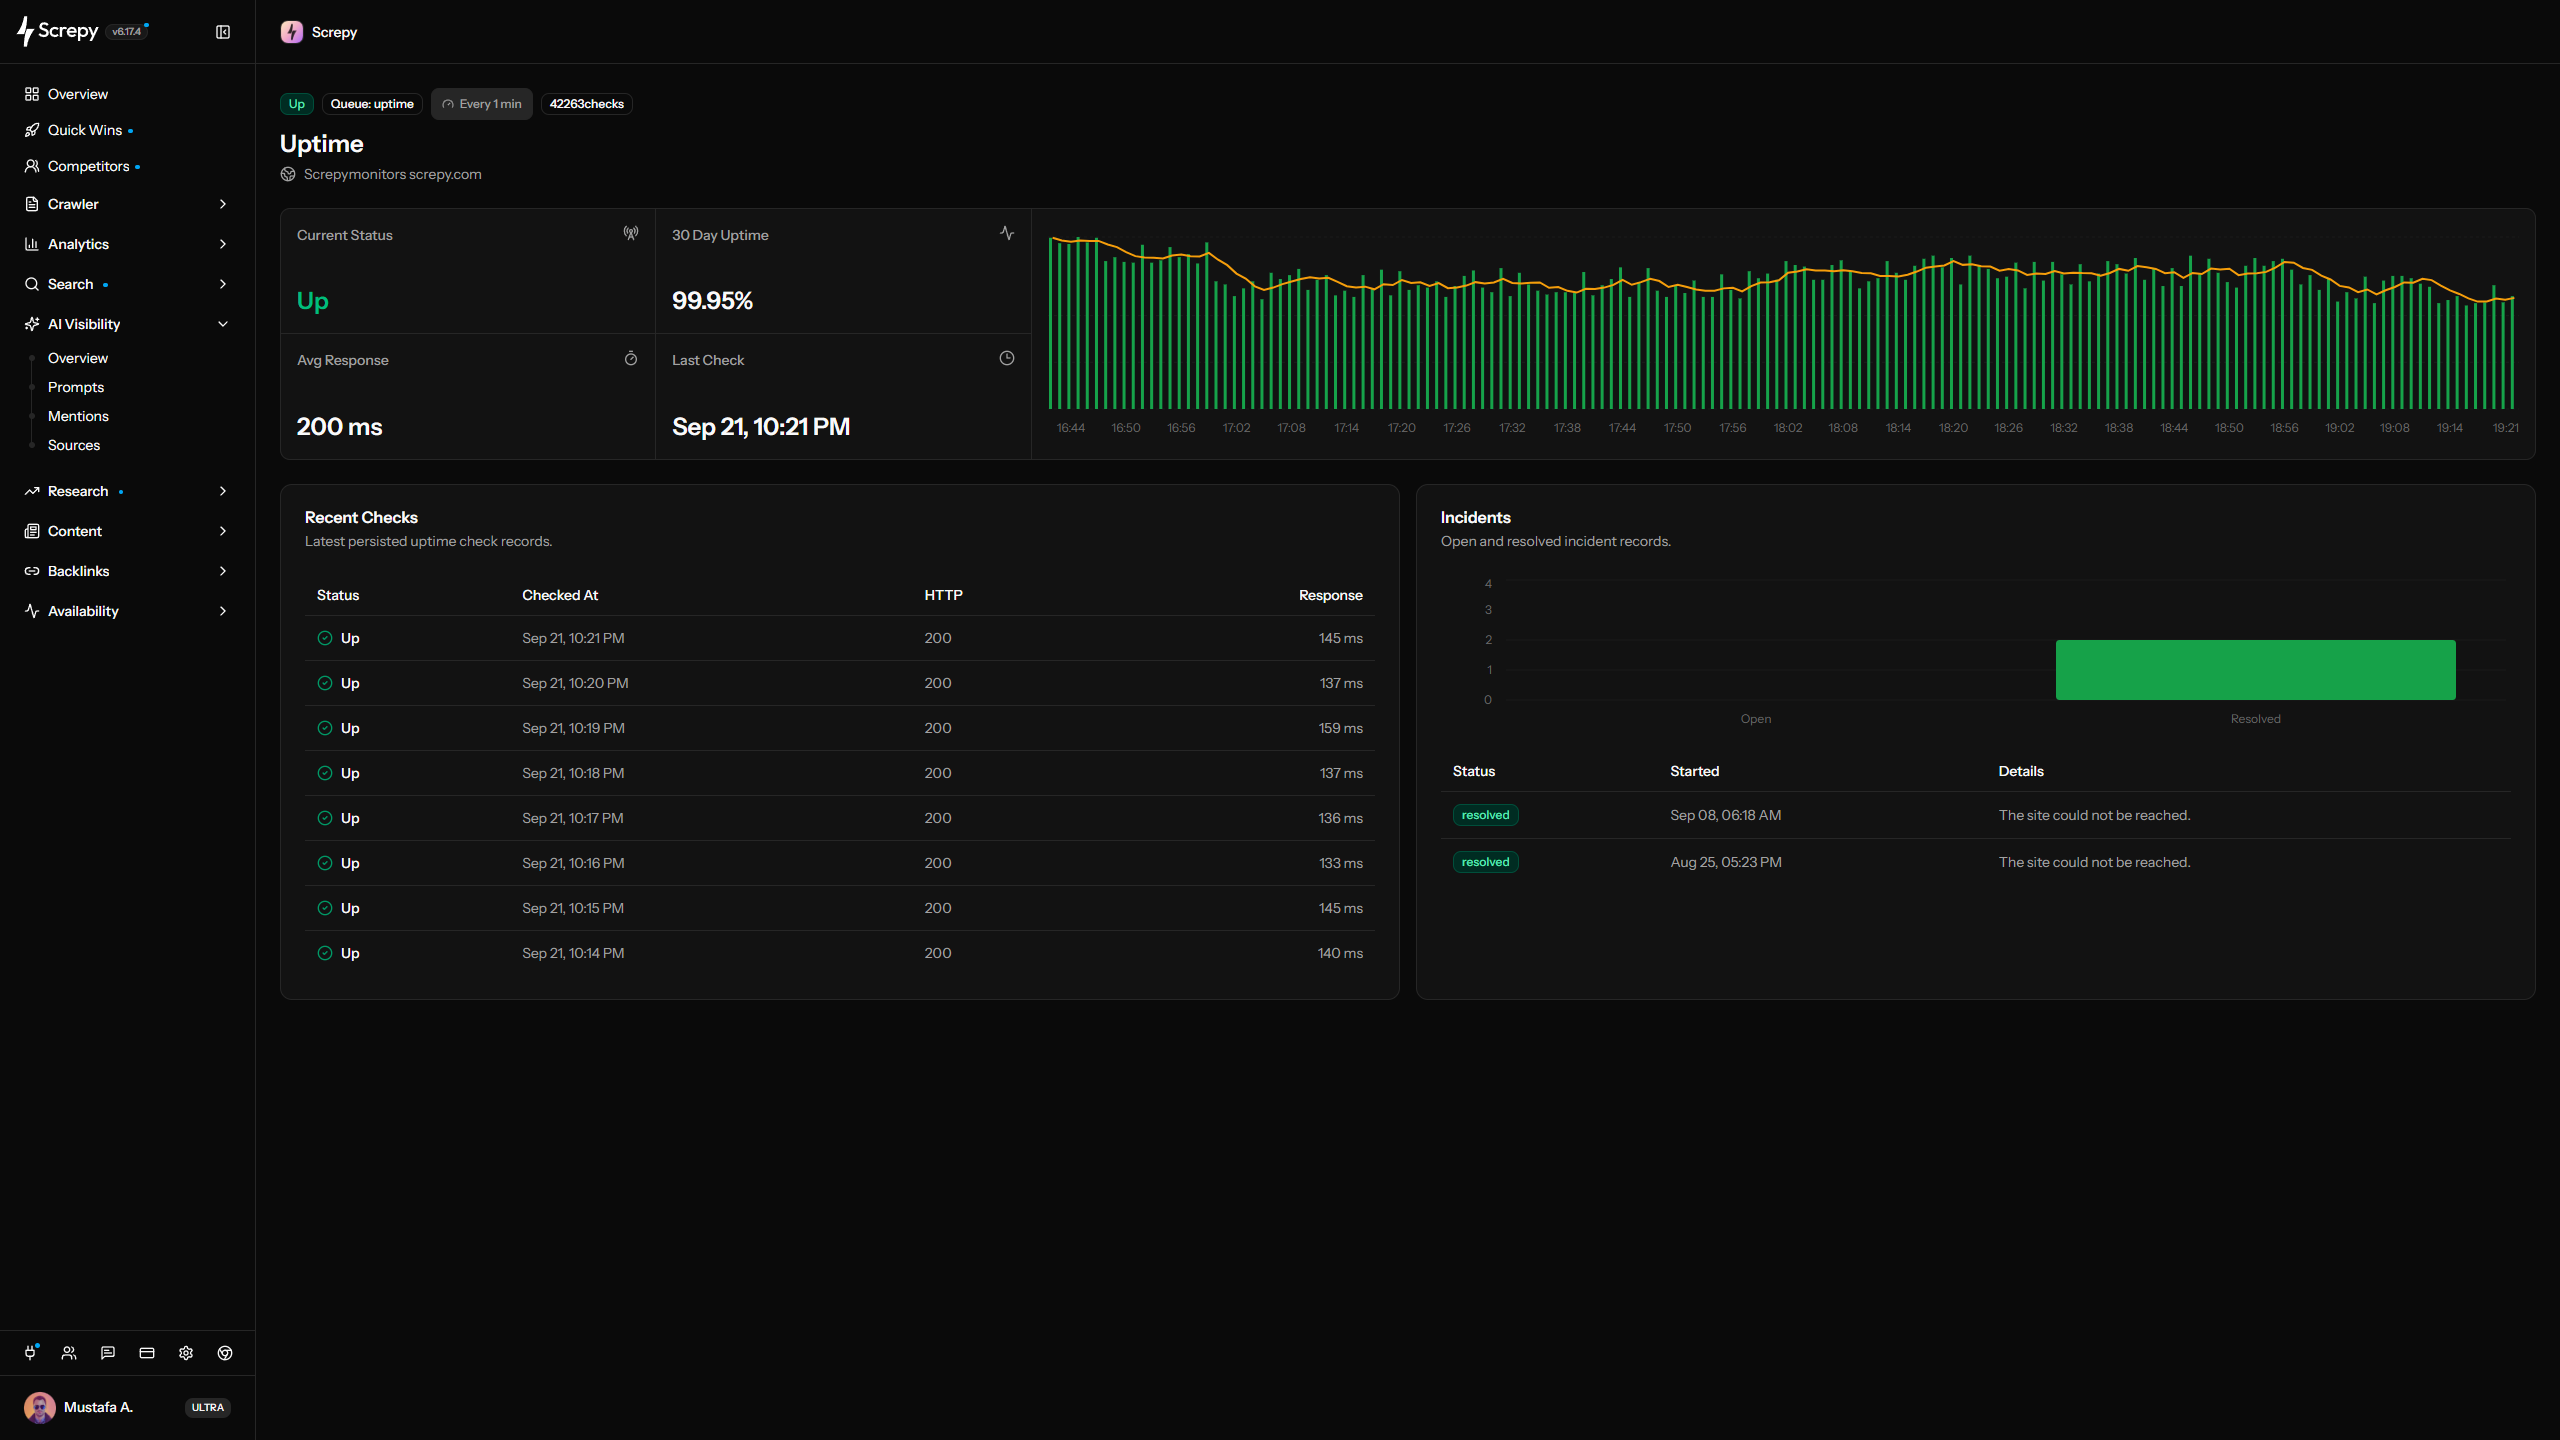Expand the Analytics menu chevron
The width and height of the screenshot is (2560, 1440).
click(223, 244)
